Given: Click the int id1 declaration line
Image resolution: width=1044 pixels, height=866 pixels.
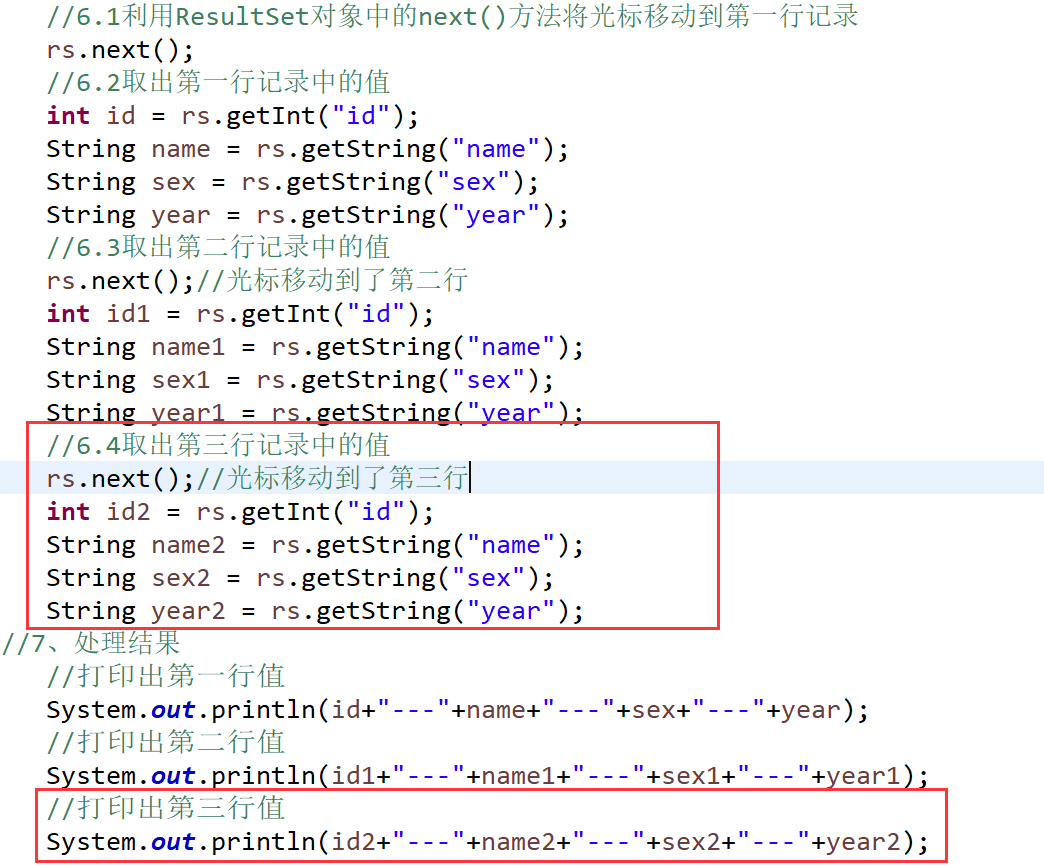Looking at the screenshot, I should pyautogui.click(x=240, y=314).
